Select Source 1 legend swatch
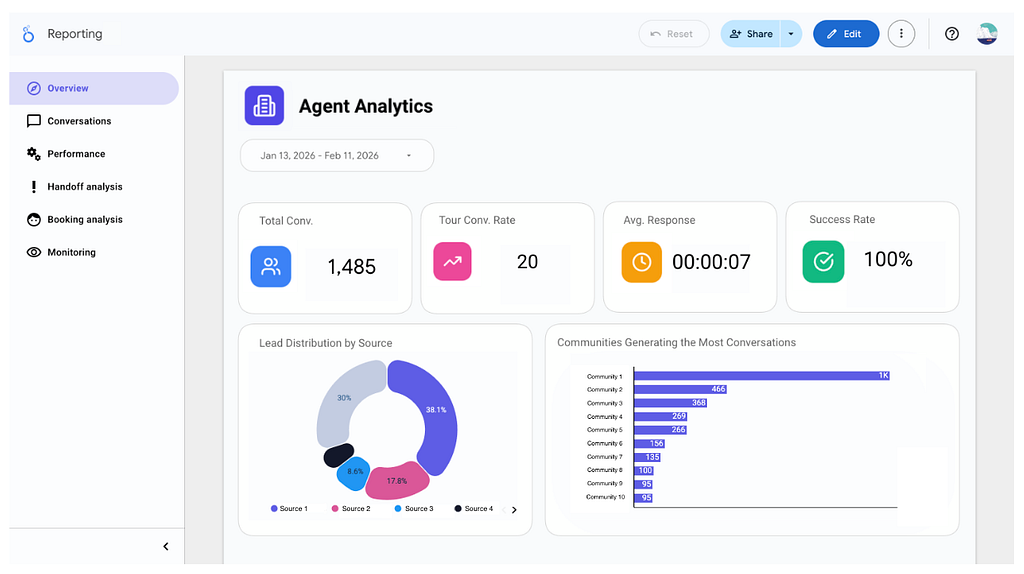 pyautogui.click(x=274, y=509)
